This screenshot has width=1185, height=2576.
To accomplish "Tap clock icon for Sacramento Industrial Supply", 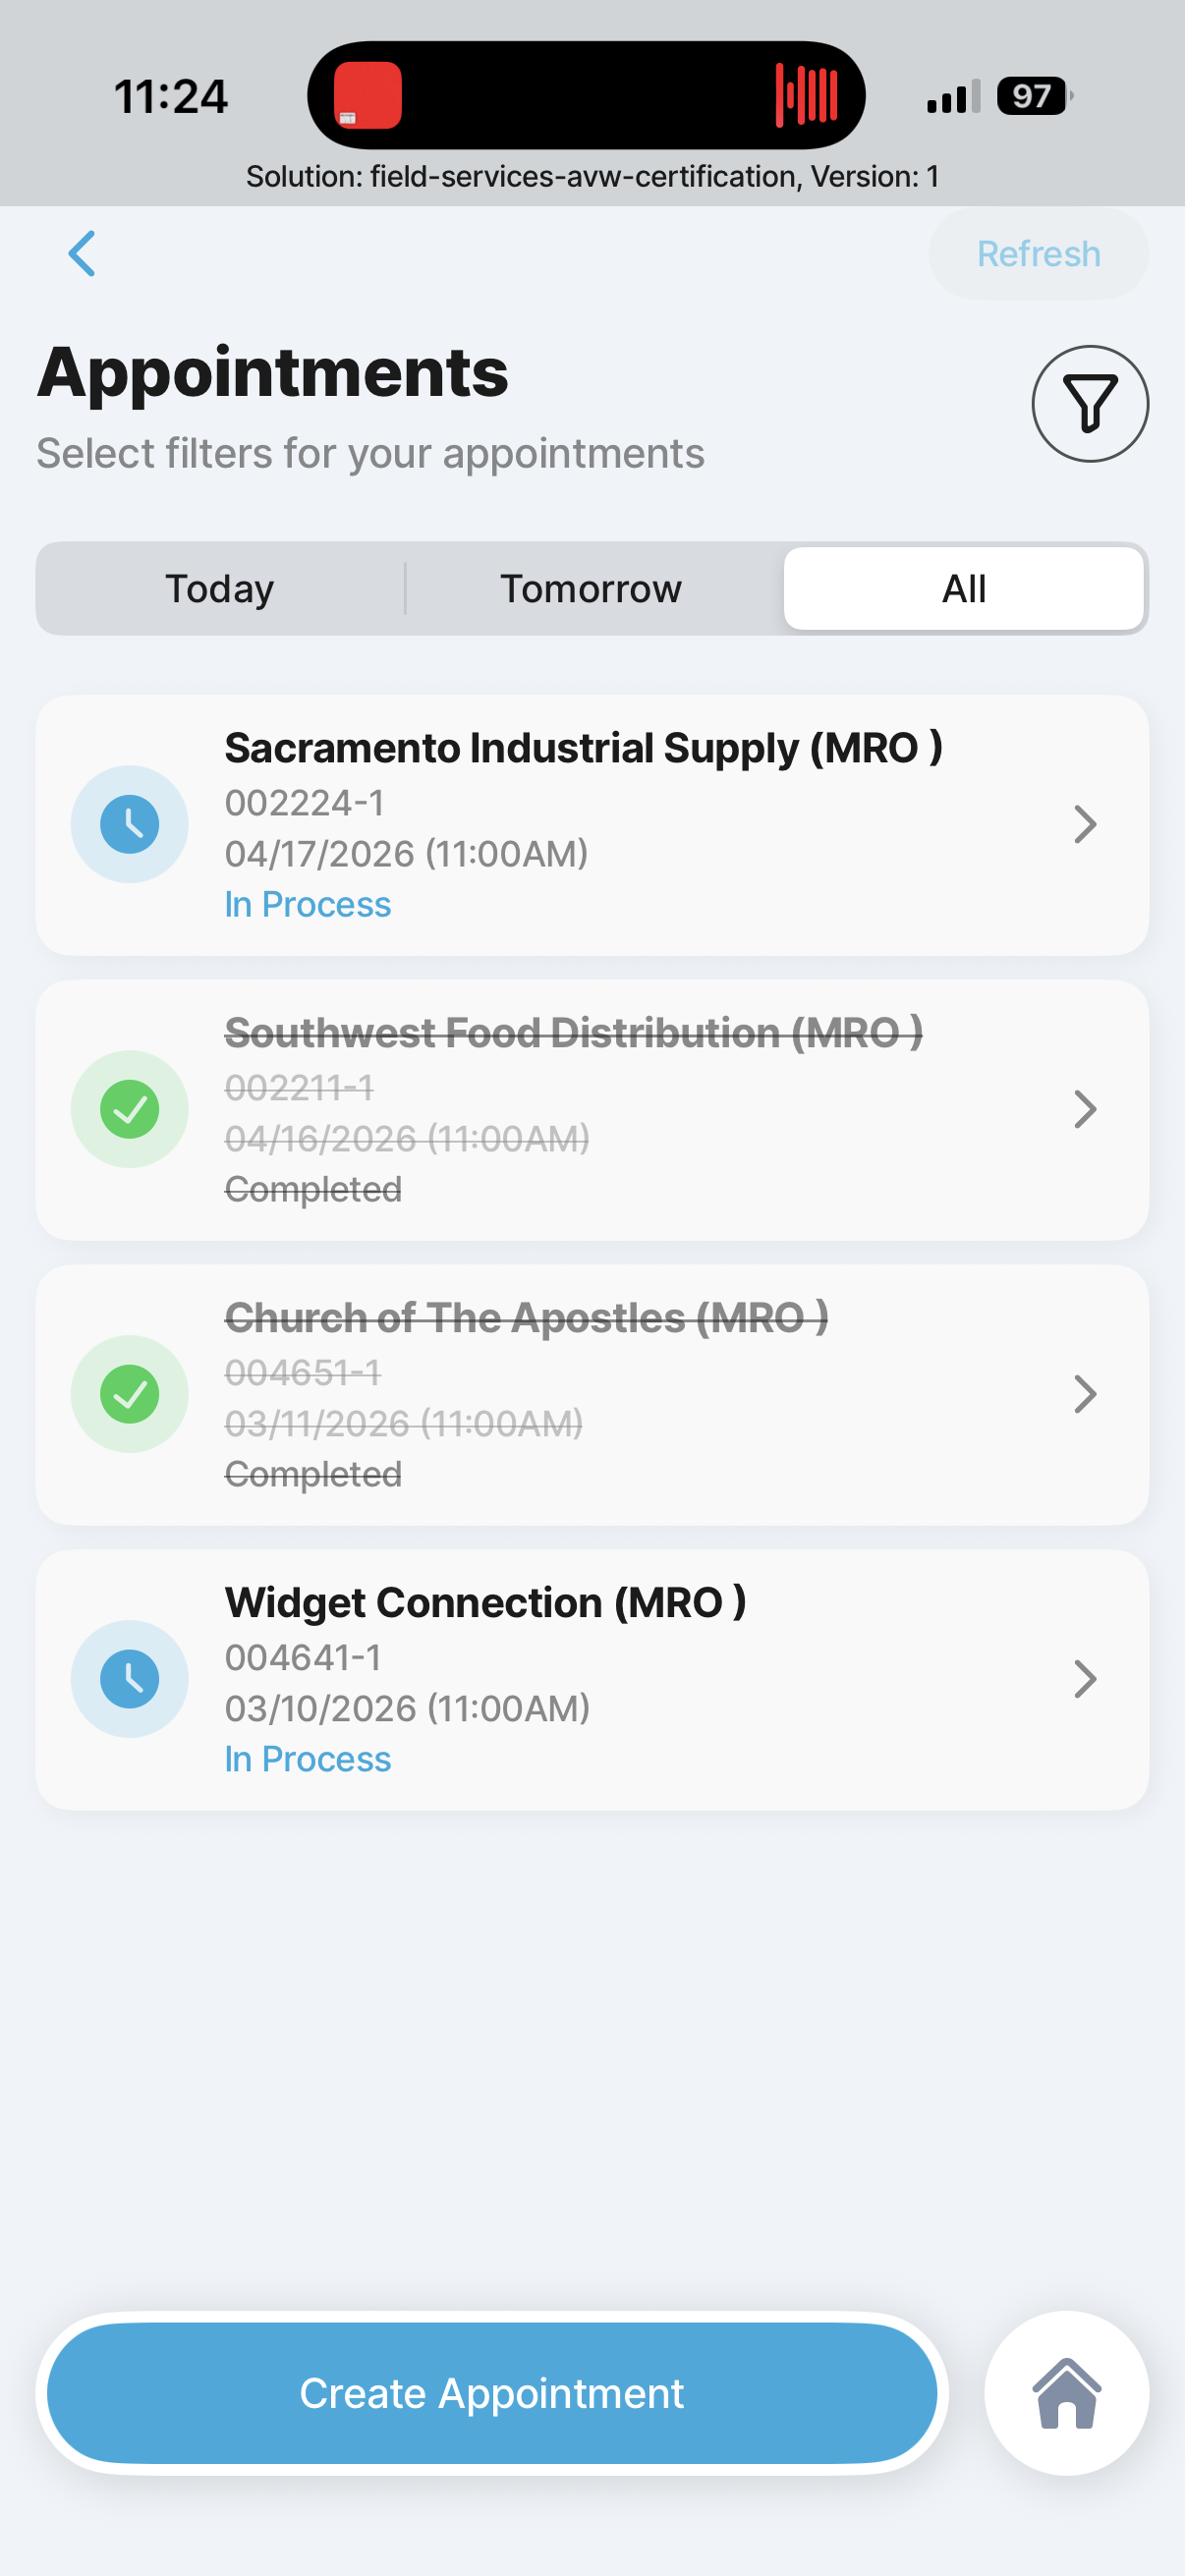I will click(x=130, y=824).
